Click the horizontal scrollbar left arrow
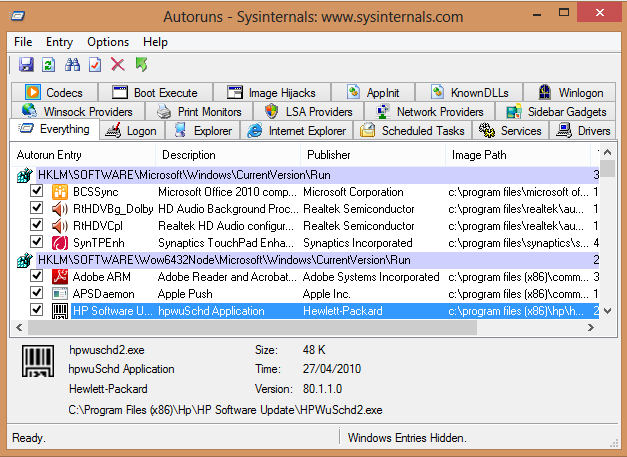Image resolution: width=627 pixels, height=457 pixels. (x=19, y=327)
